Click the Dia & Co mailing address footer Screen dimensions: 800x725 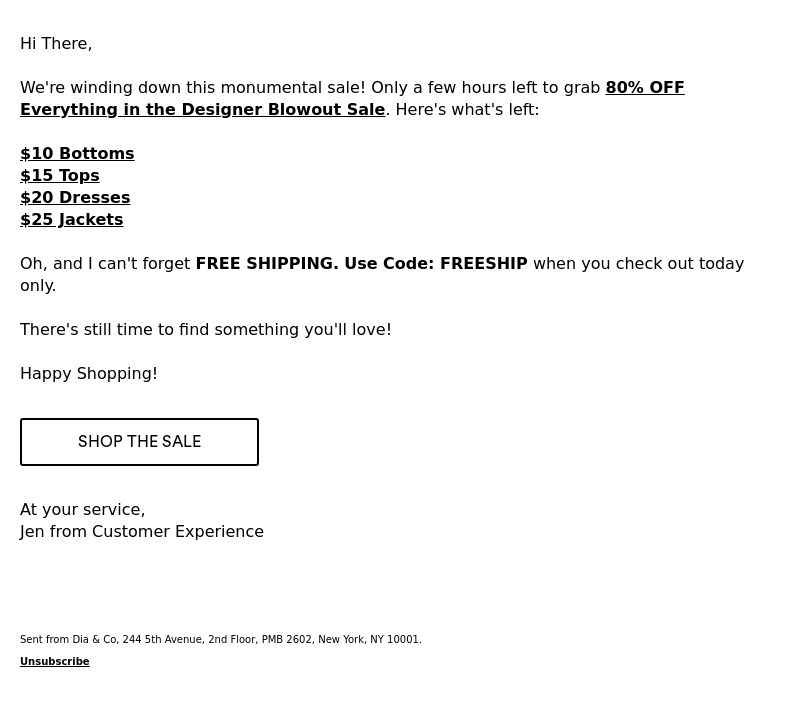pos(221,639)
